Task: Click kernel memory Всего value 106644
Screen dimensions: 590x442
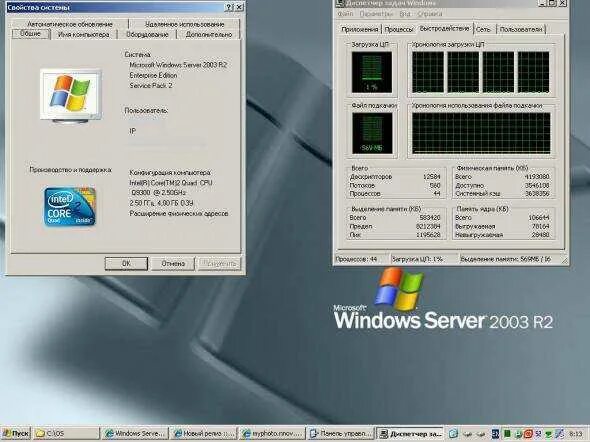Action: (x=539, y=218)
